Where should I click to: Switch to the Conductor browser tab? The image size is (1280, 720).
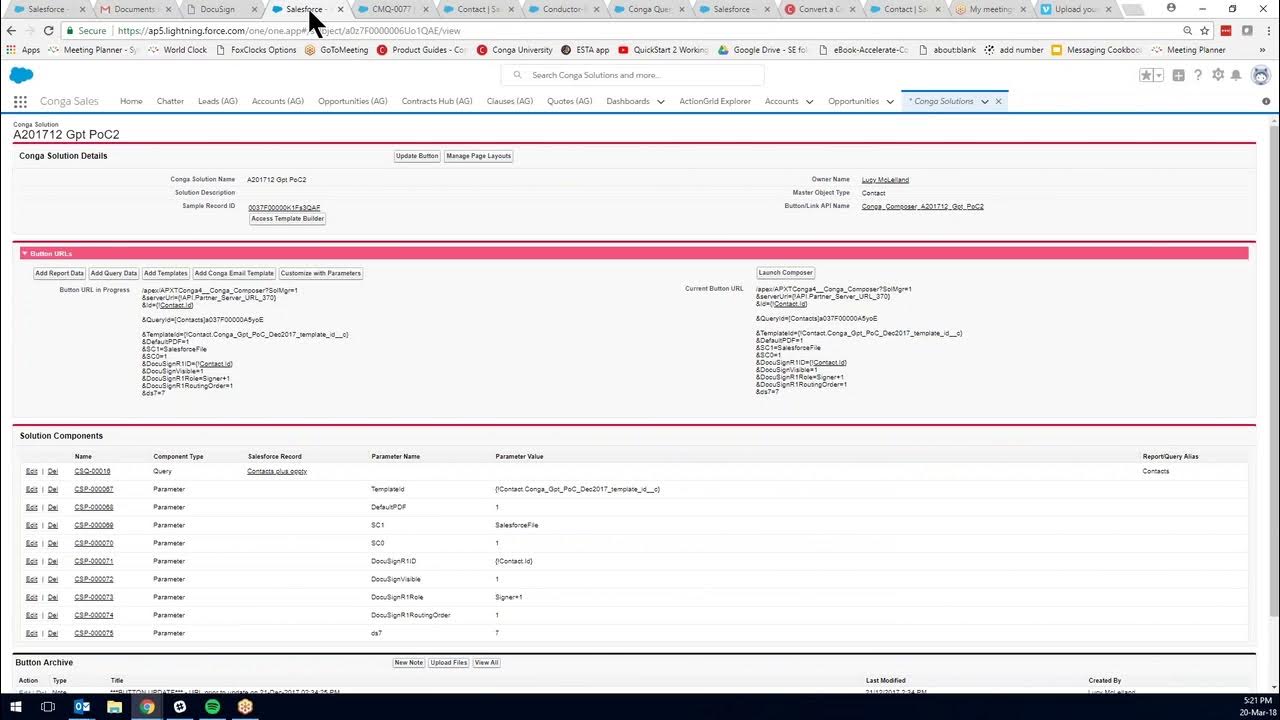tap(563, 9)
